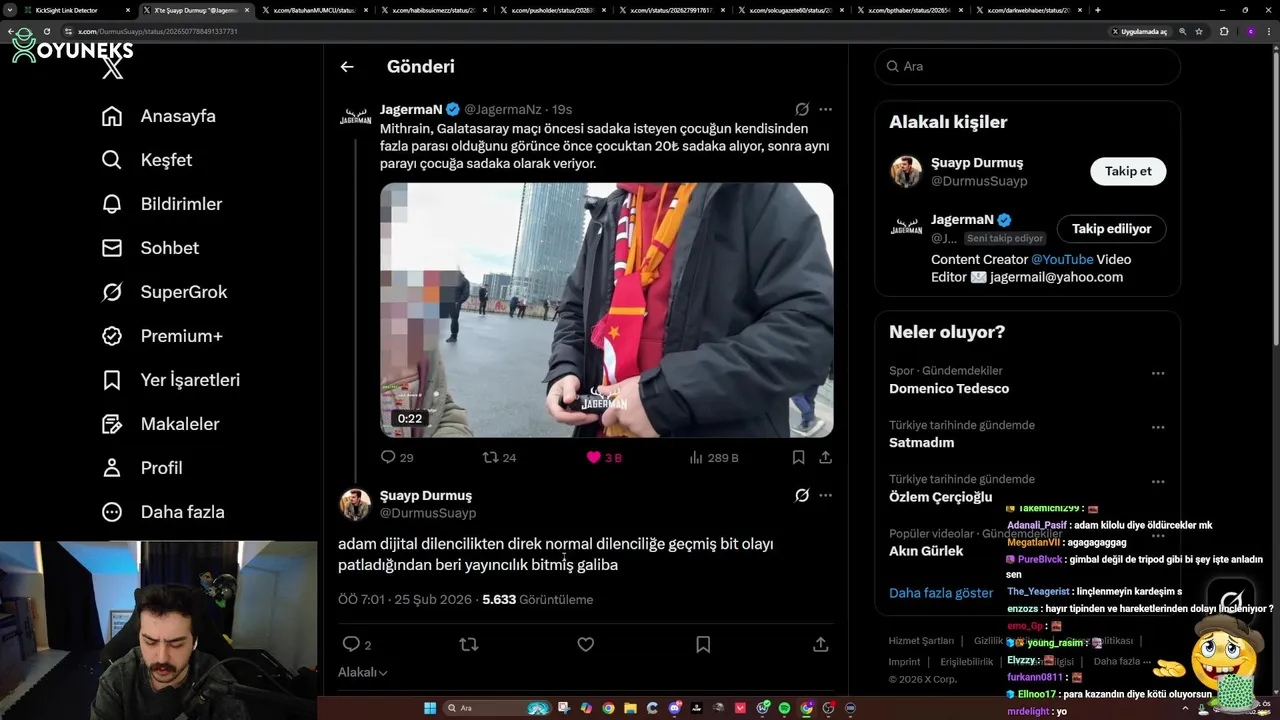
Task: Bookmark JagermaN's quoted post
Action: tap(798, 457)
